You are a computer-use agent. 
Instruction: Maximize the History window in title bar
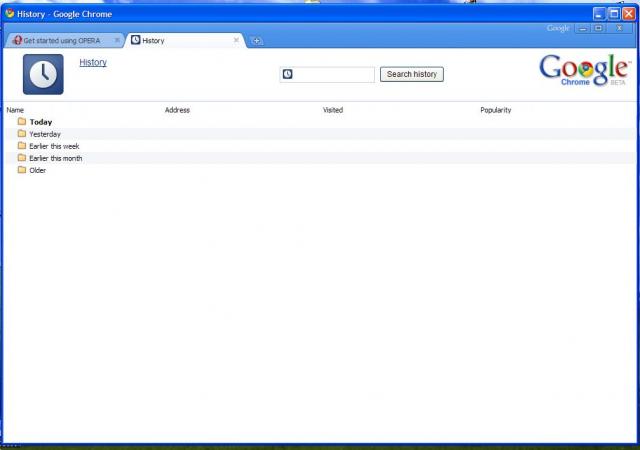point(614,14)
